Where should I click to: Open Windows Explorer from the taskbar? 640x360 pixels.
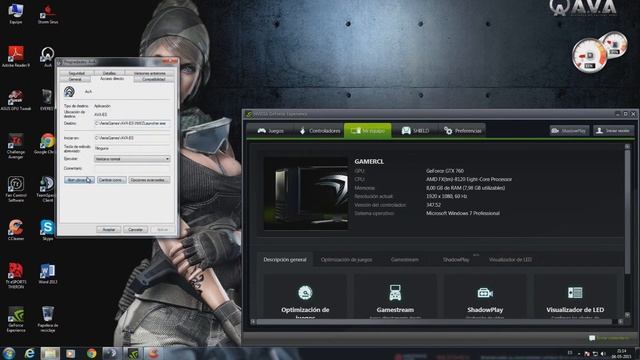pos(50,353)
